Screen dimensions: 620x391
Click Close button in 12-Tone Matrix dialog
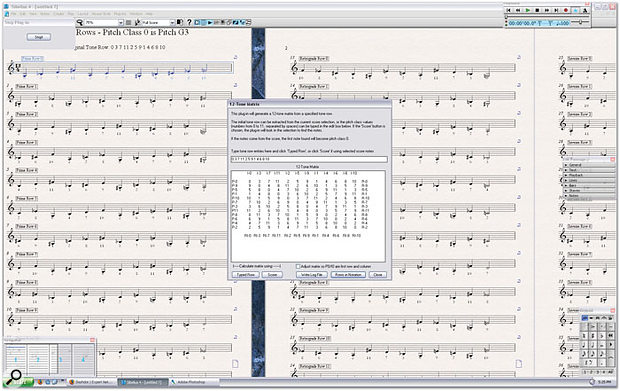(378, 274)
